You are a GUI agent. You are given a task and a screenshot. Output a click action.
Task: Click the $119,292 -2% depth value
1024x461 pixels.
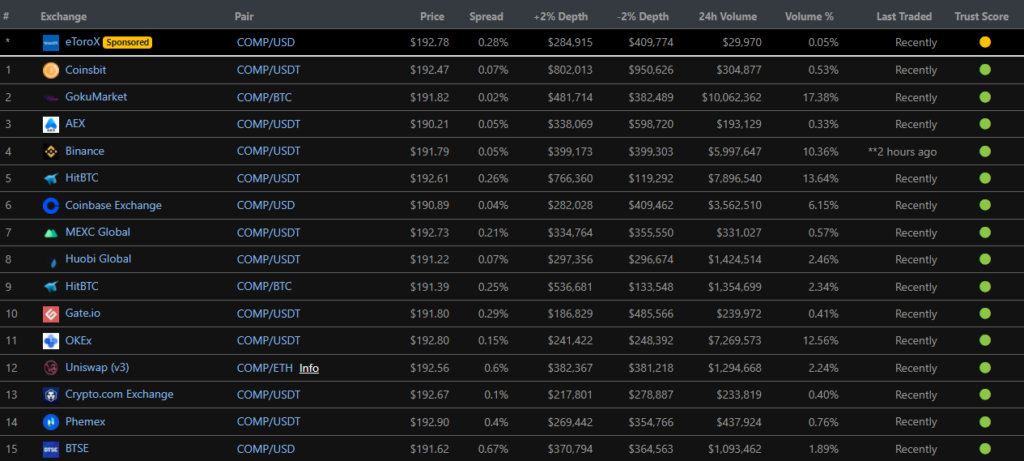coord(651,179)
